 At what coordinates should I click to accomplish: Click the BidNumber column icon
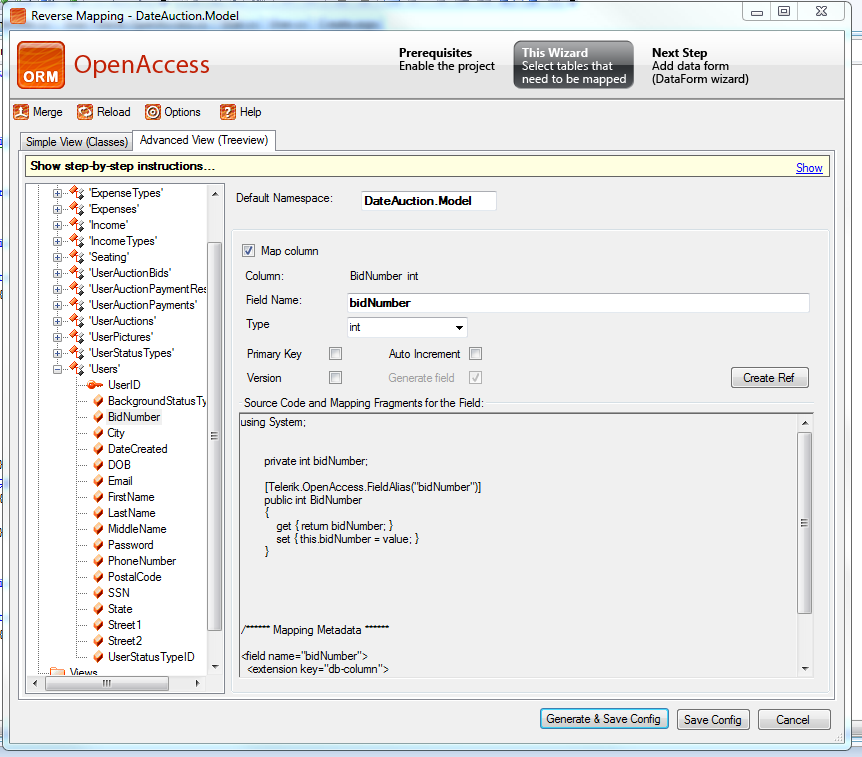coord(98,417)
